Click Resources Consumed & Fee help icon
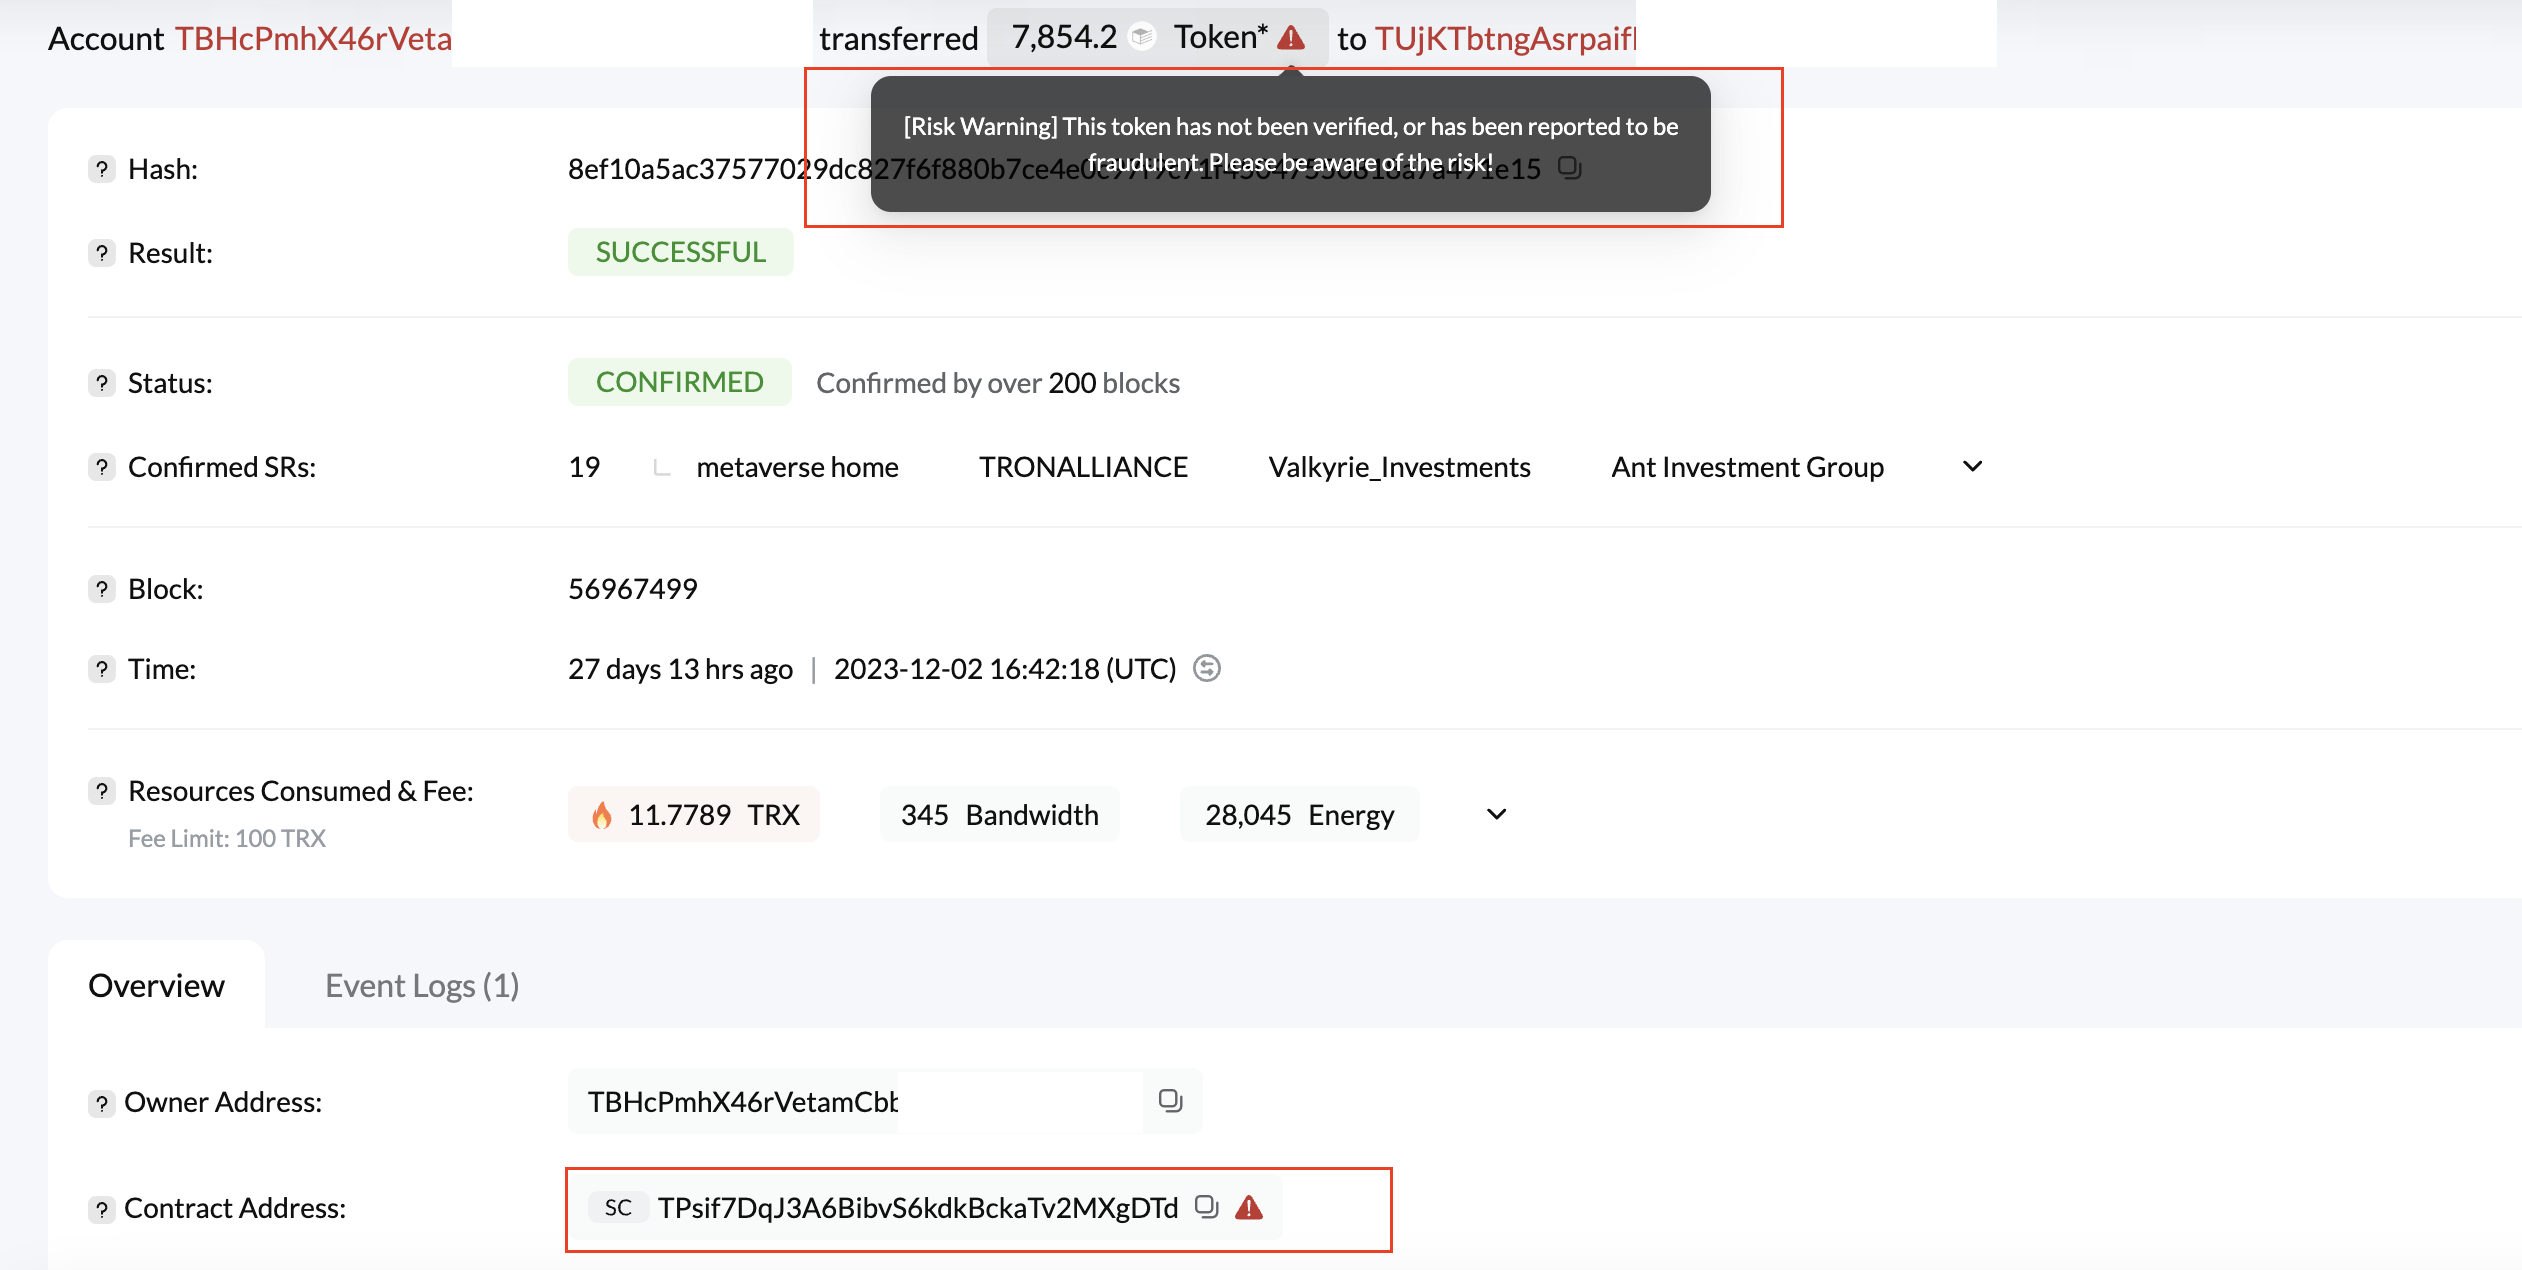2522x1270 pixels. click(101, 791)
